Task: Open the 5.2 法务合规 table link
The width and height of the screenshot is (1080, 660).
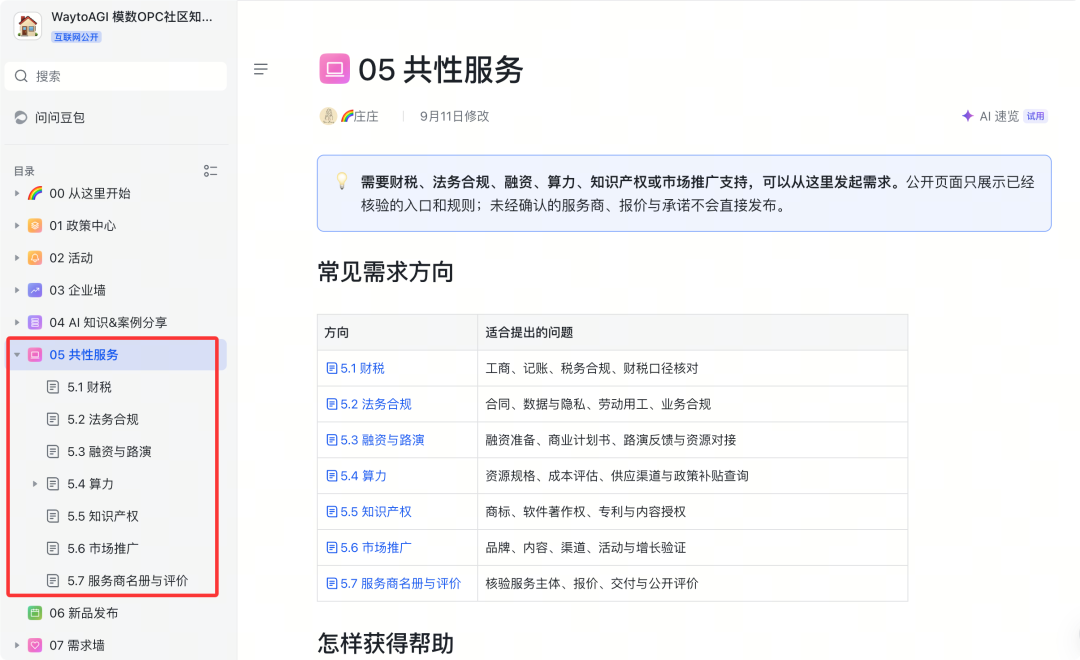Action: pyautogui.click(x=368, y=404)
